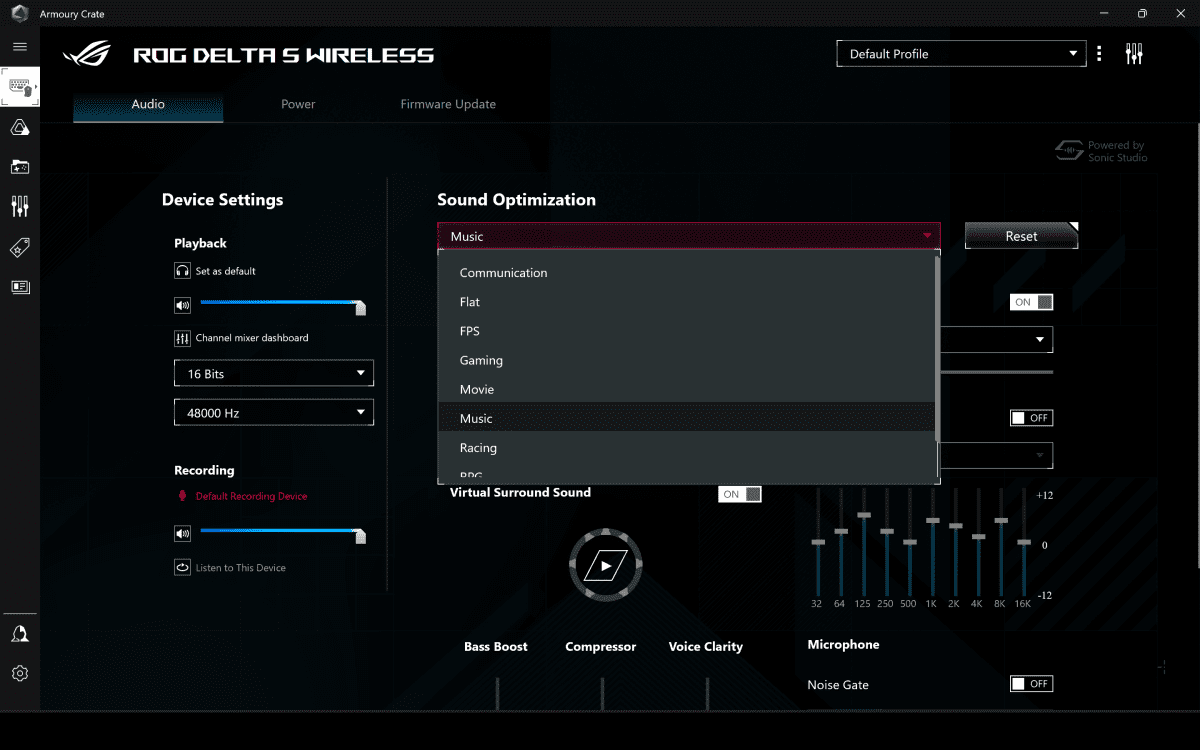Open the Featured tag sidebar icon

click(20, 248)
